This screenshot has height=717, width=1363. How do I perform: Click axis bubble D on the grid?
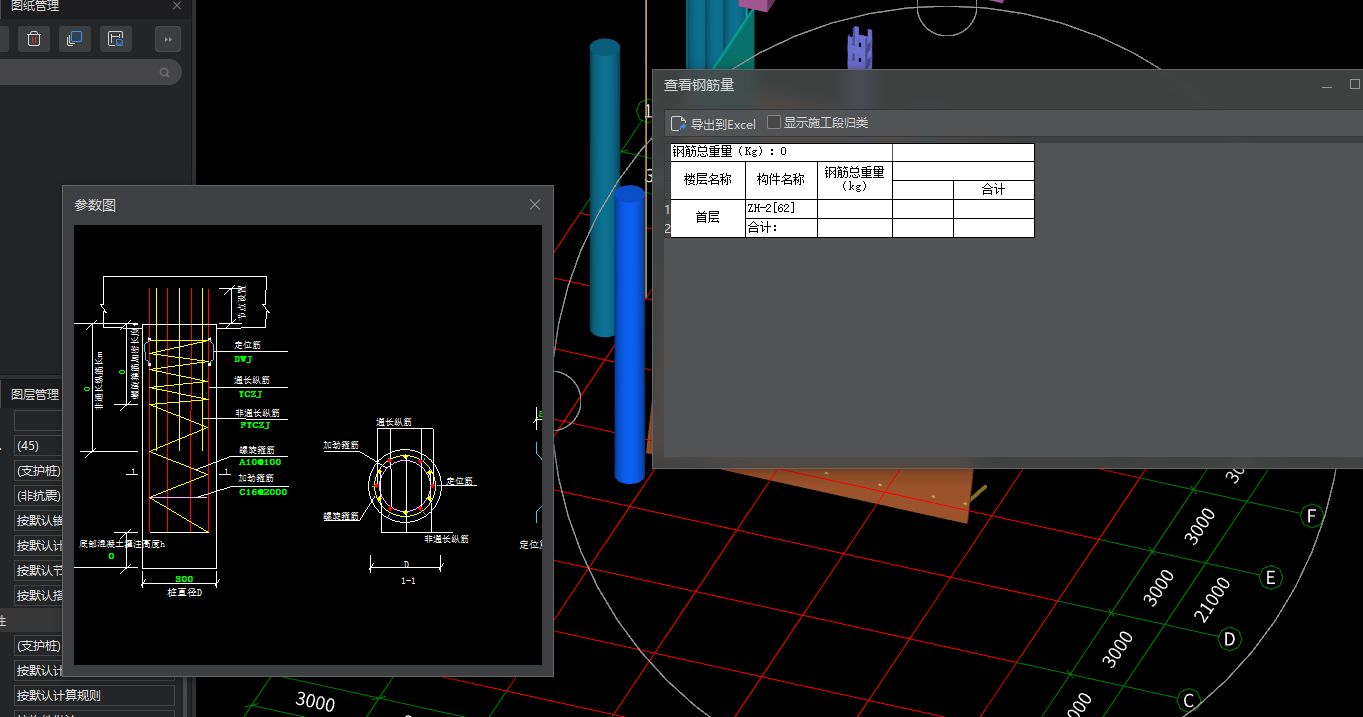coord(1230,638)
